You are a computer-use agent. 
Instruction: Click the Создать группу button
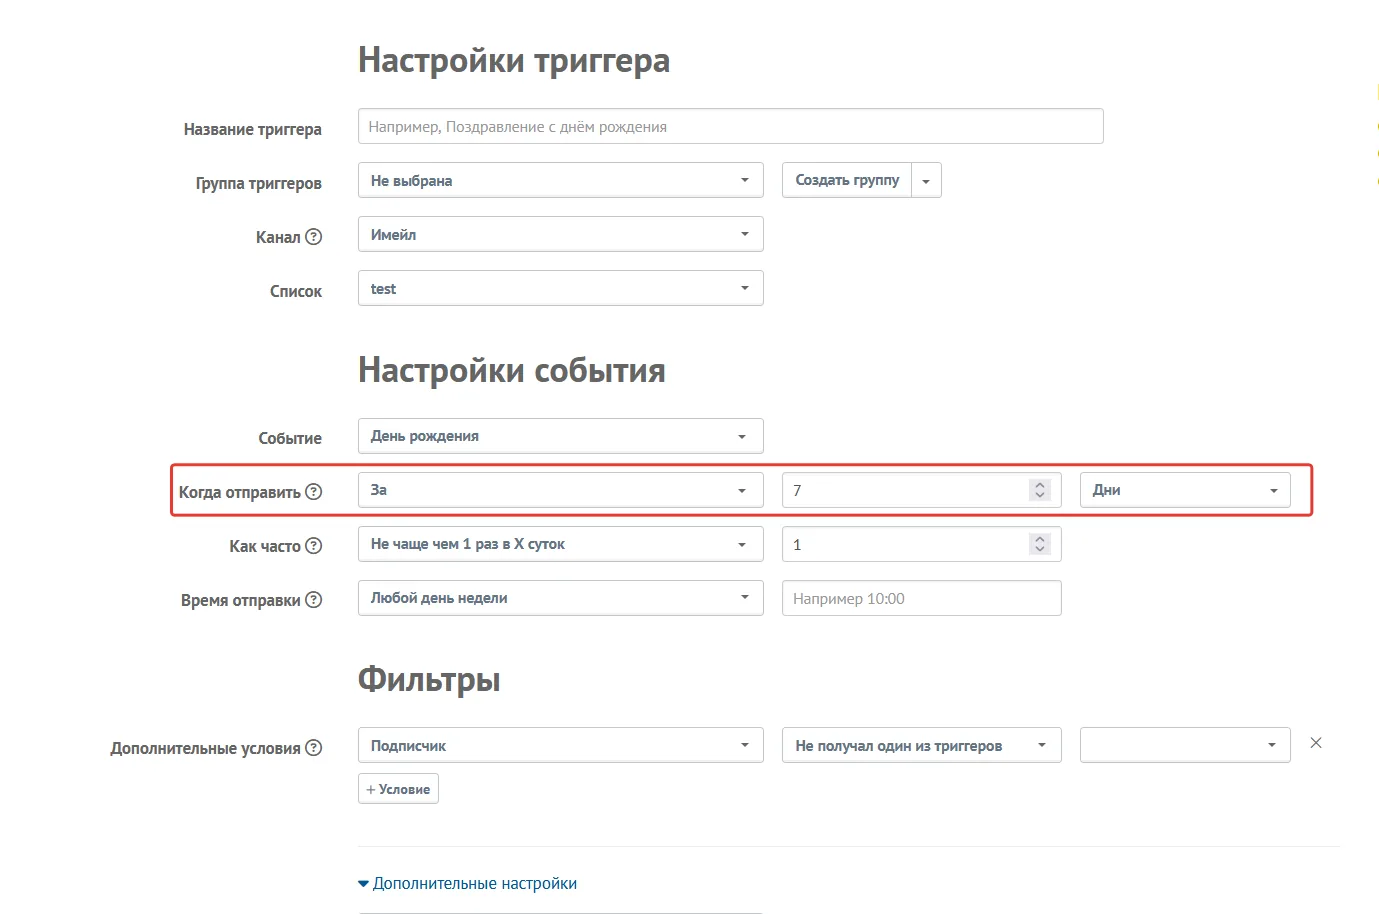coord(847,180)
